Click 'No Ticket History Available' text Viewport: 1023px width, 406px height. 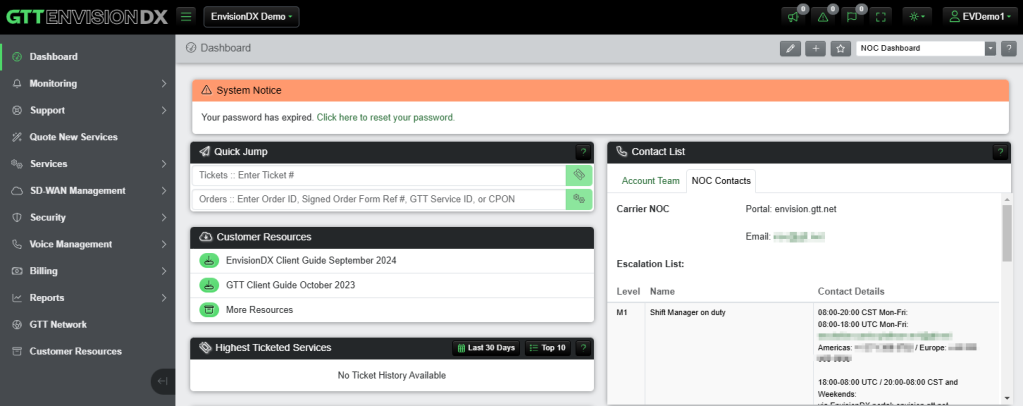point(391,375)
